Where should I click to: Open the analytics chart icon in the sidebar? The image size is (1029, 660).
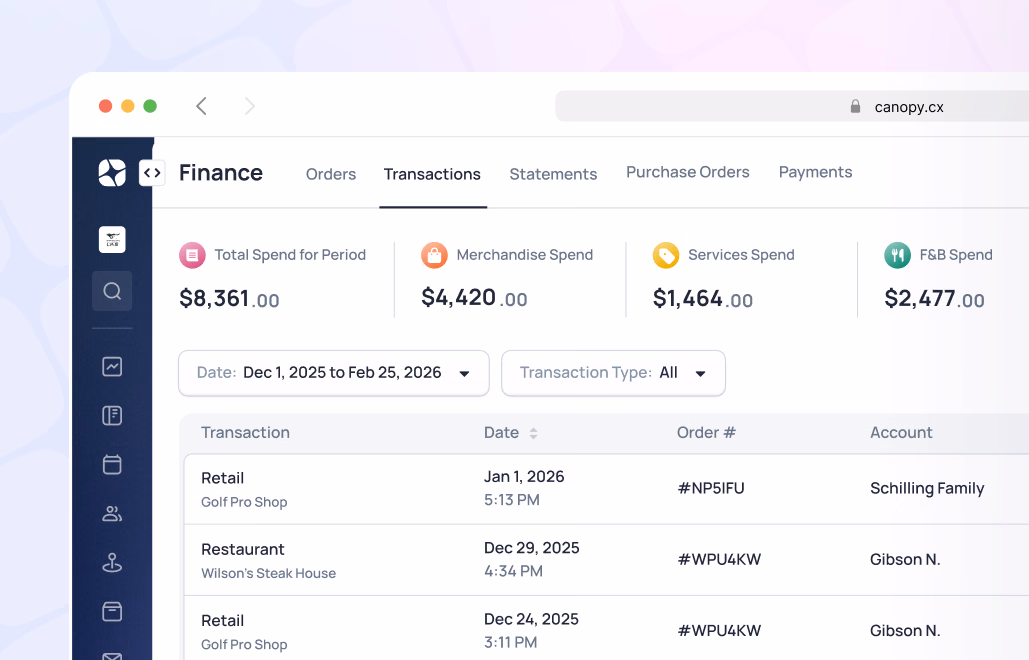tap(112, 366)
